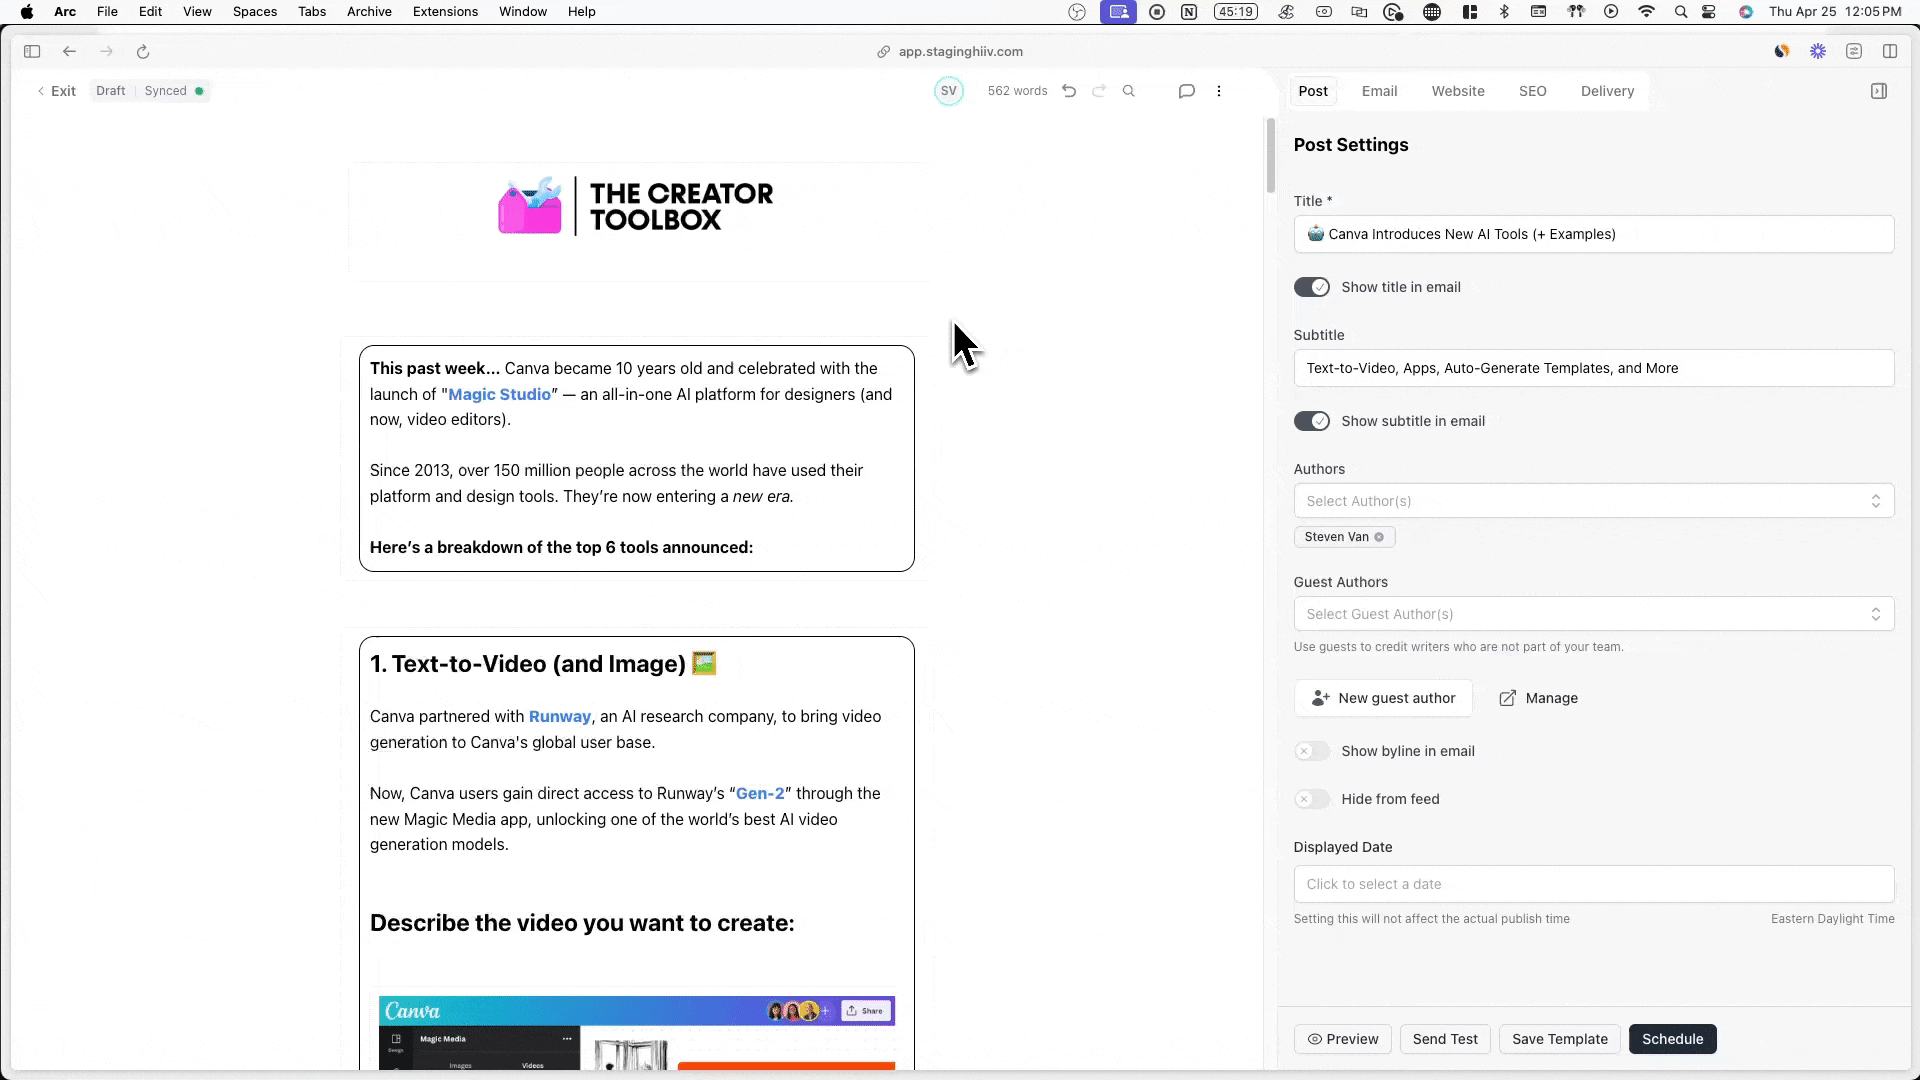Viewport: 1920px width, 1080px height.
Task: Open the Select Author(s) dropdown
Action: (x=1594, y=501)
